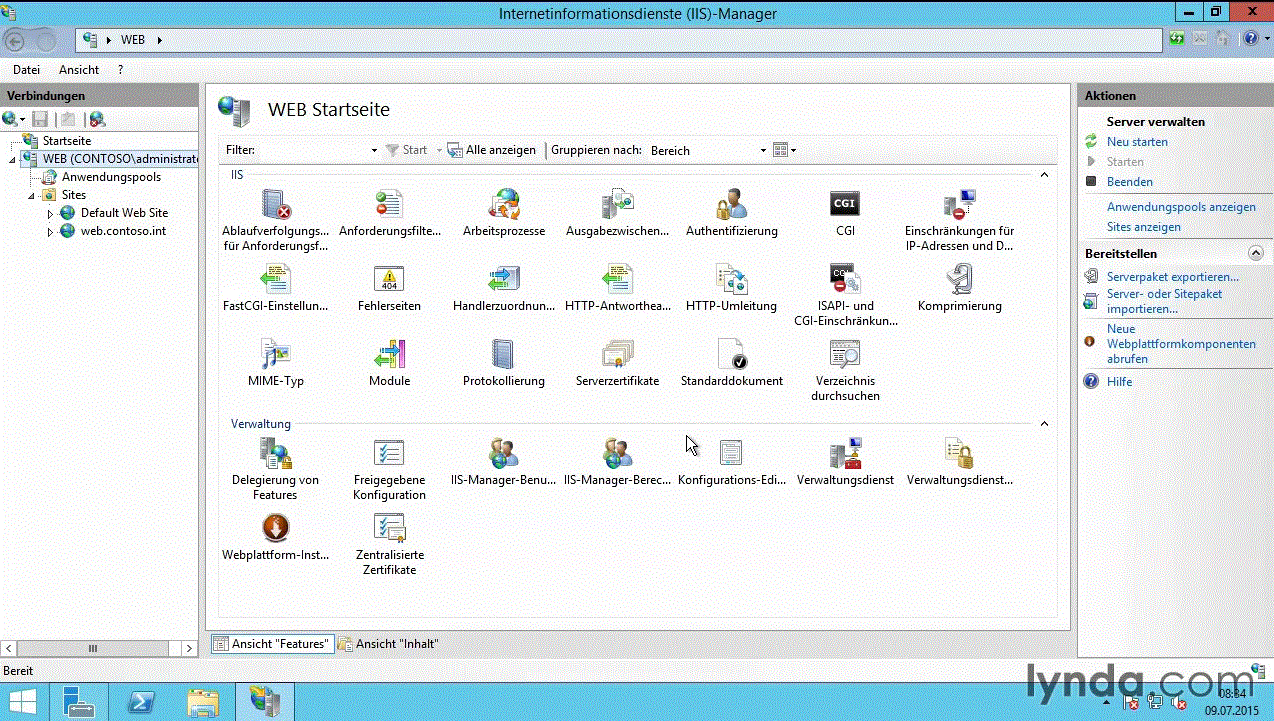Open the HTTP-Umleitung feature
Image resolution: width=1274 pixels, height=721 pixels.
point(731,279)
